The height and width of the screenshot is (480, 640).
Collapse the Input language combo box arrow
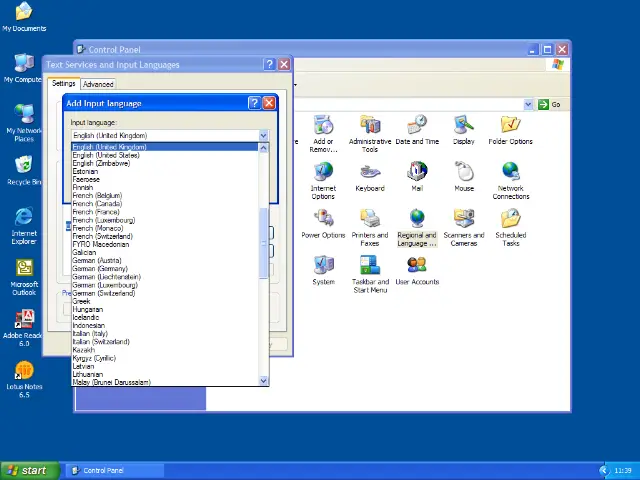coord(264,136)
